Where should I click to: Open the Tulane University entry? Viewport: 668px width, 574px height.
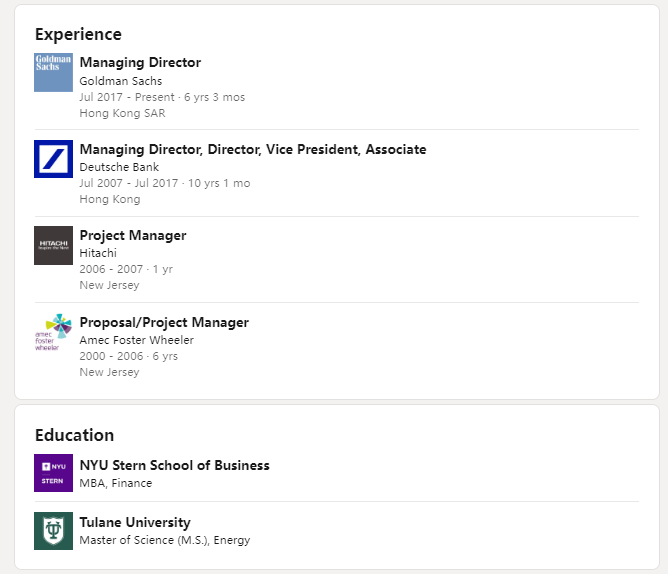point(135,522)
